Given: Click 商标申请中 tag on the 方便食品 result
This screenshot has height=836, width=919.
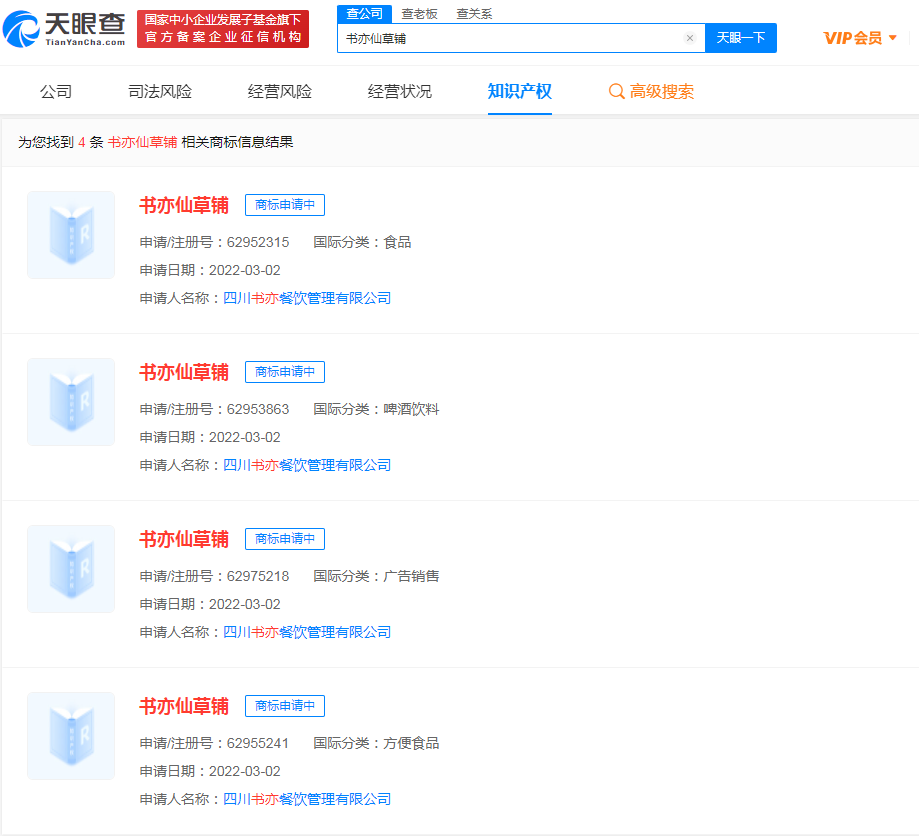Looking at the screenshot, I should coord(285,706).
